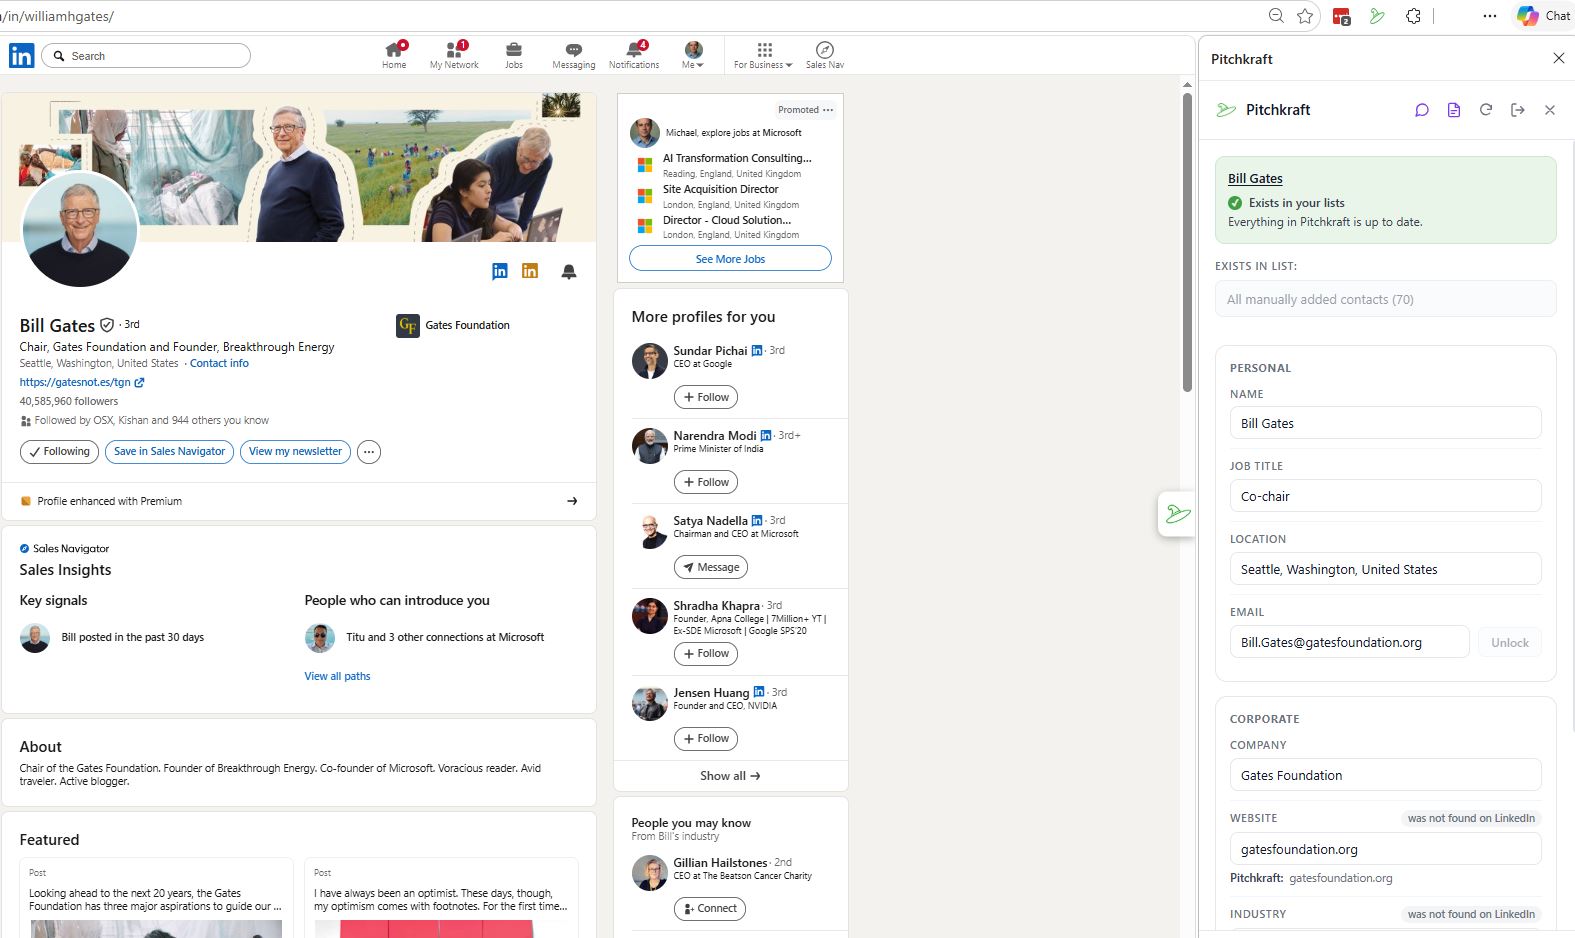Open the browser Extensions puzzle icon
Viewport: 1575px width, 938px height.
click(1413, 16)
